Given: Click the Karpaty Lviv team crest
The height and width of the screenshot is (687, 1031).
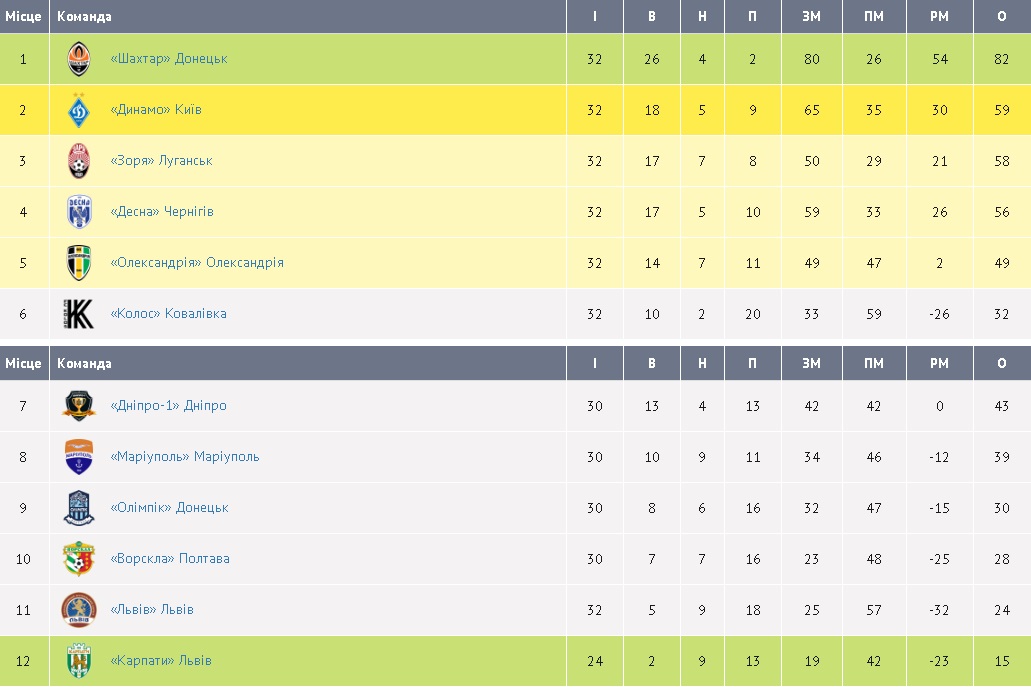Looking at the screenshot, I should coord(79,661).
